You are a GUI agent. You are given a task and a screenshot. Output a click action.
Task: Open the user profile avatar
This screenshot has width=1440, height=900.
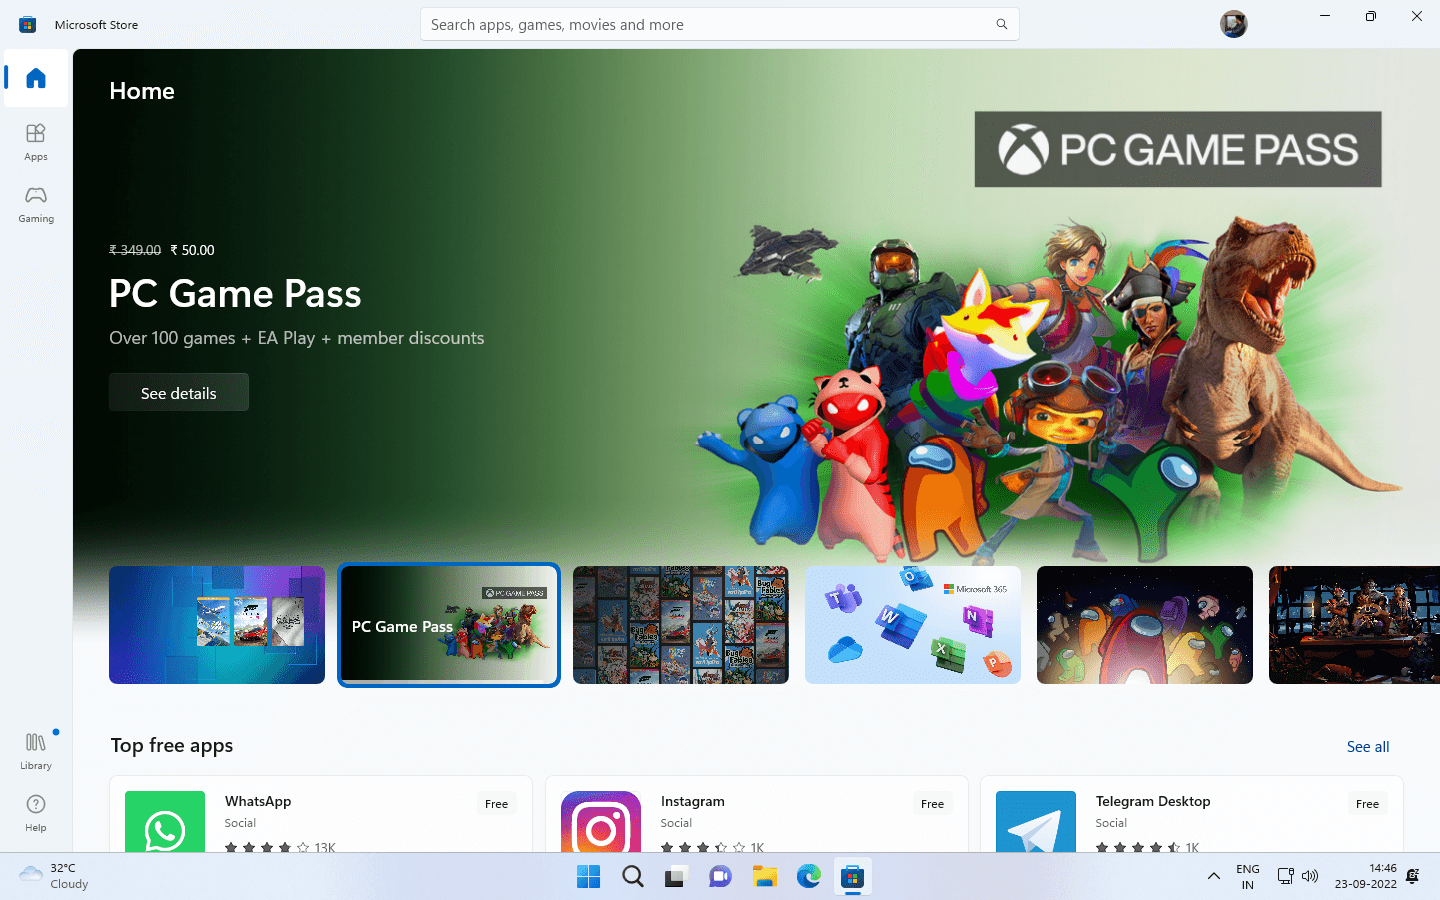tap(1234, 24)
